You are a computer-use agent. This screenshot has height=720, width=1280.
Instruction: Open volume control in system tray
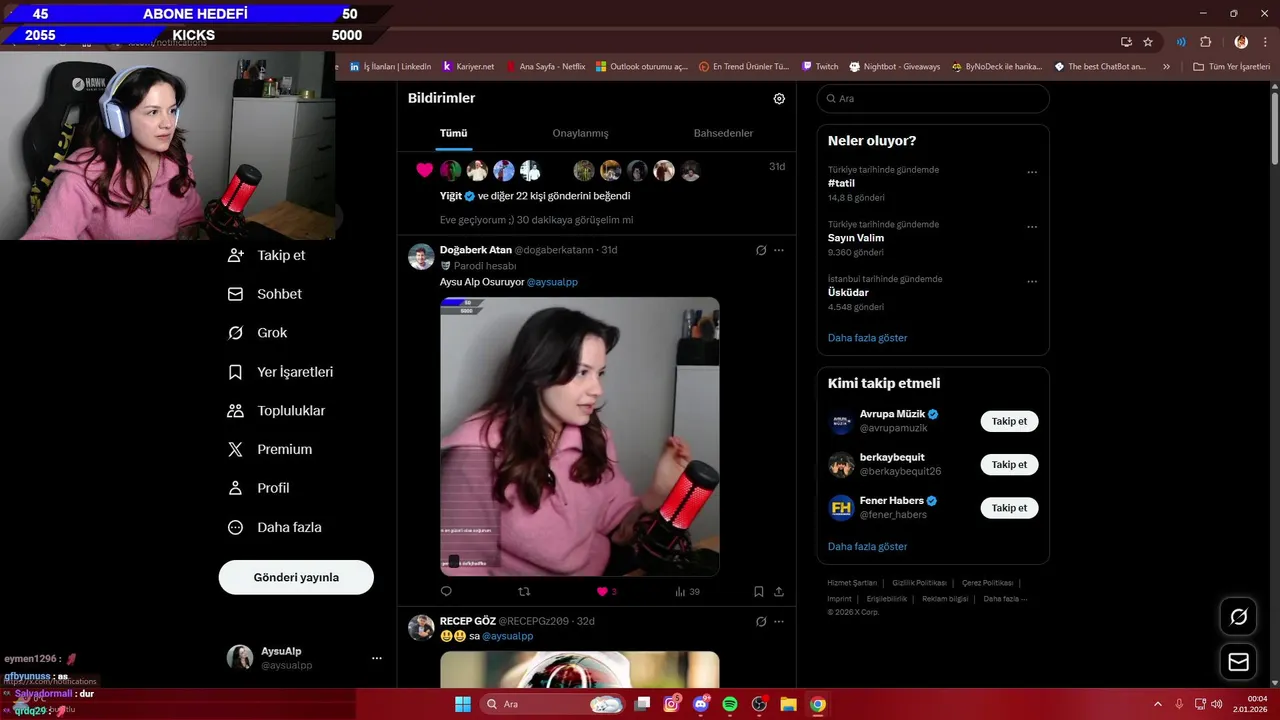pos(1216,704)
